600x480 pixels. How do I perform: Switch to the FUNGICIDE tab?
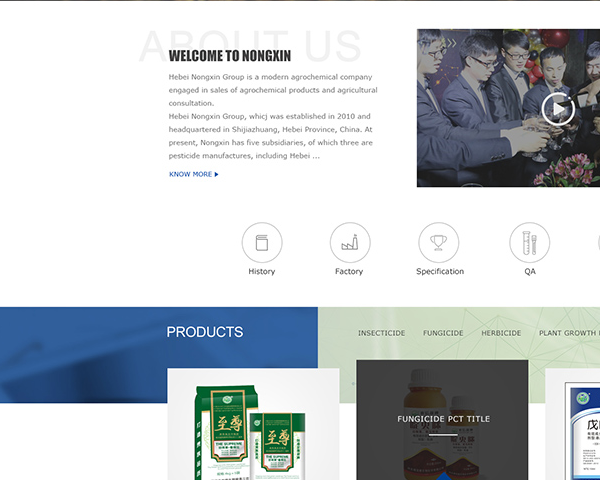pos(443,333)
